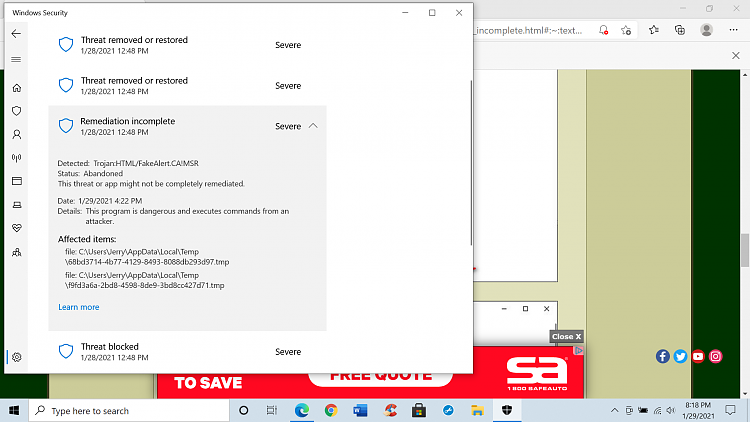Open App & browser control icon

(17, 181)
